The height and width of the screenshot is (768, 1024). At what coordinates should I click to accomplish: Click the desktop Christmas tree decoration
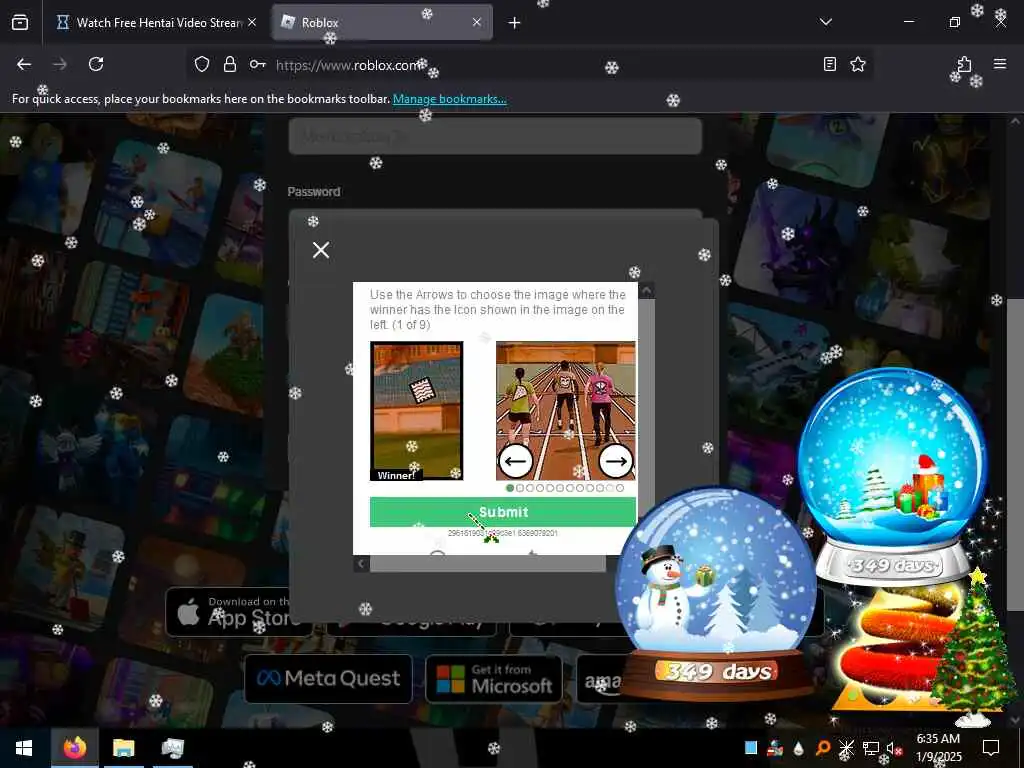click(x=973, y=648)
